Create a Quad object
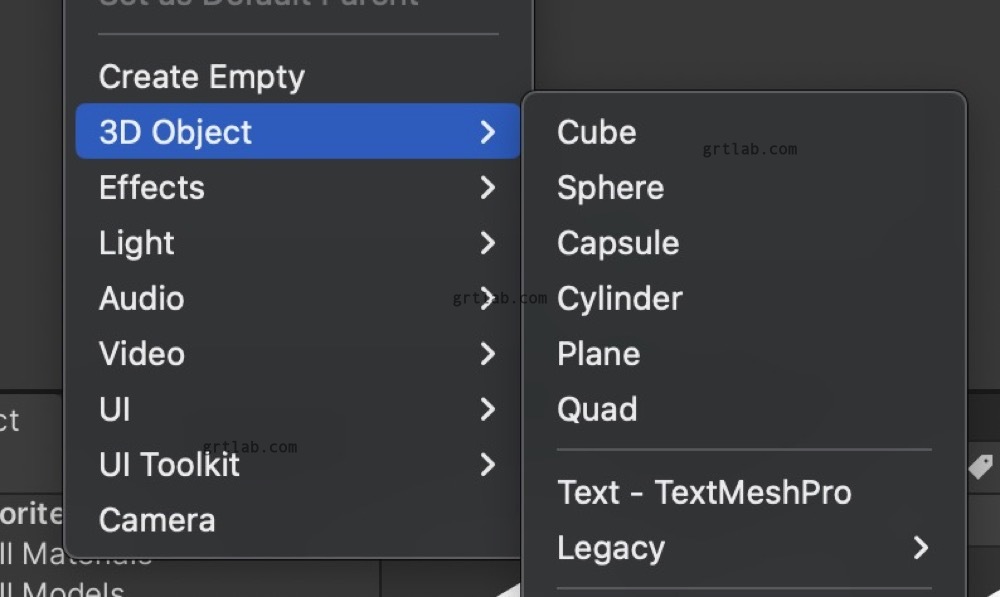Image resolution: width=1000 pixels, height=597 pixels. coord(597,408)
